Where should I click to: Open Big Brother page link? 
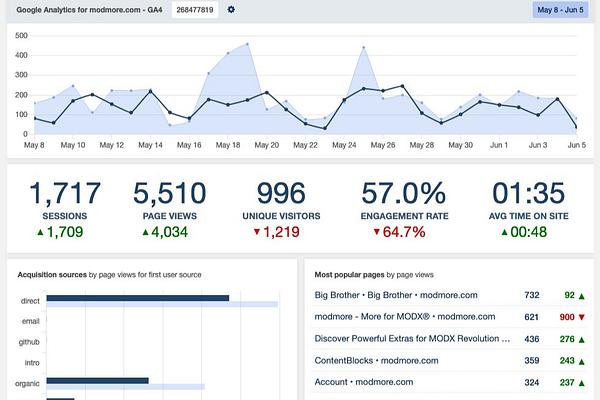tap(396, 295)
